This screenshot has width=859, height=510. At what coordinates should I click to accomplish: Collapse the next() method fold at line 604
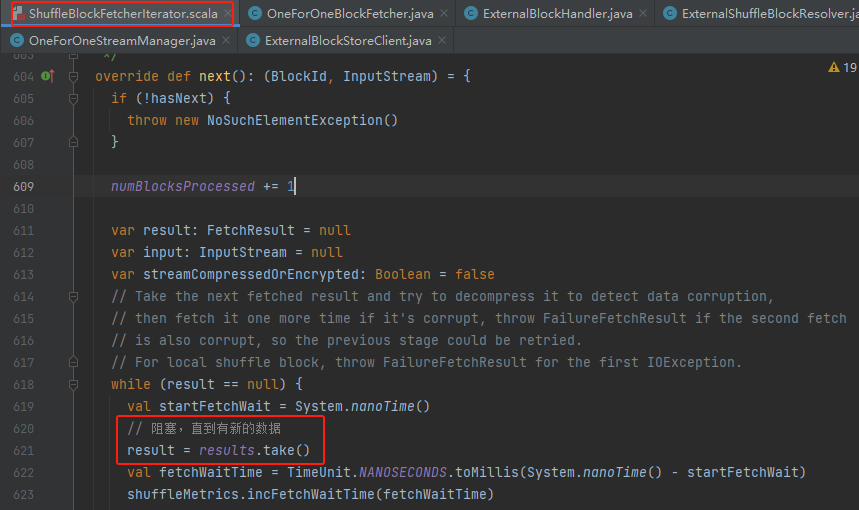click(x=73, y=76)
